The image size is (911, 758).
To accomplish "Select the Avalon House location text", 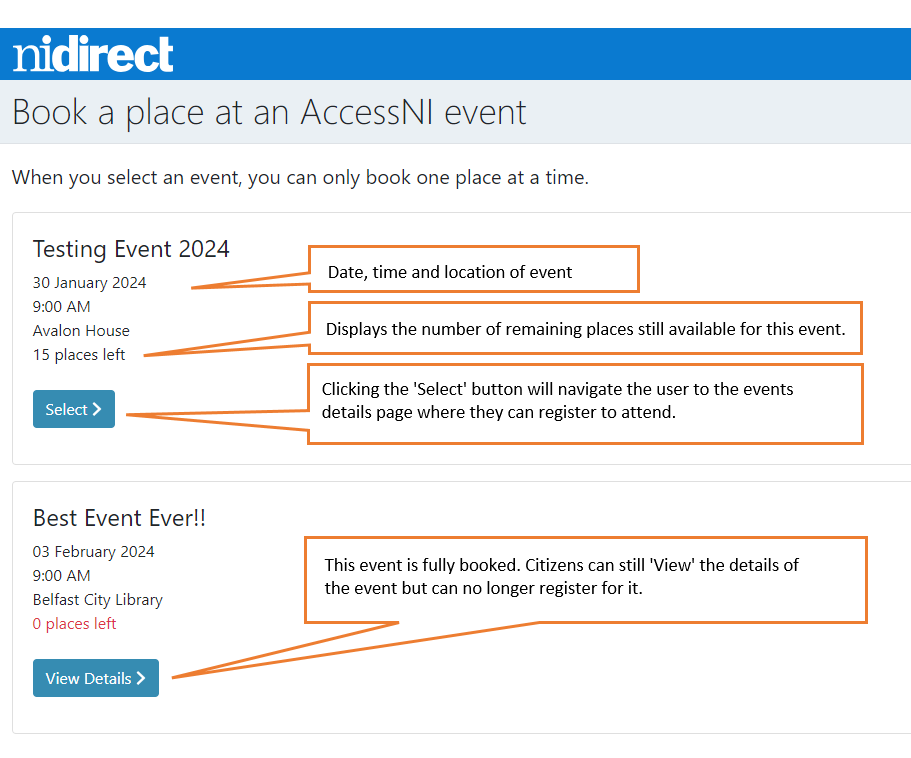I will 81,330.
